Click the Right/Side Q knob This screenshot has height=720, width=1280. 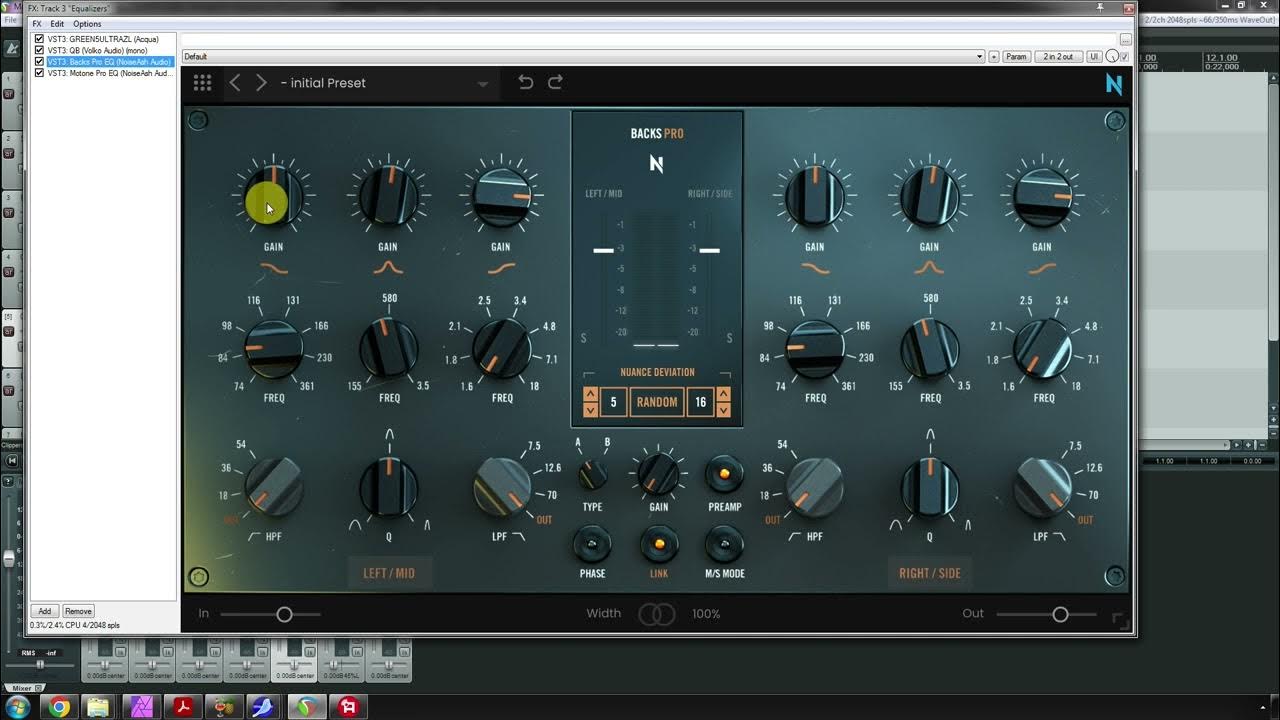930,488
